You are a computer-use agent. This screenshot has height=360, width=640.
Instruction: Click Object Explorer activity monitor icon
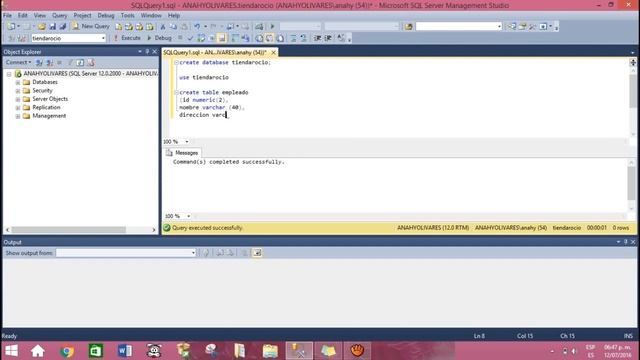(x=91, y=62)
